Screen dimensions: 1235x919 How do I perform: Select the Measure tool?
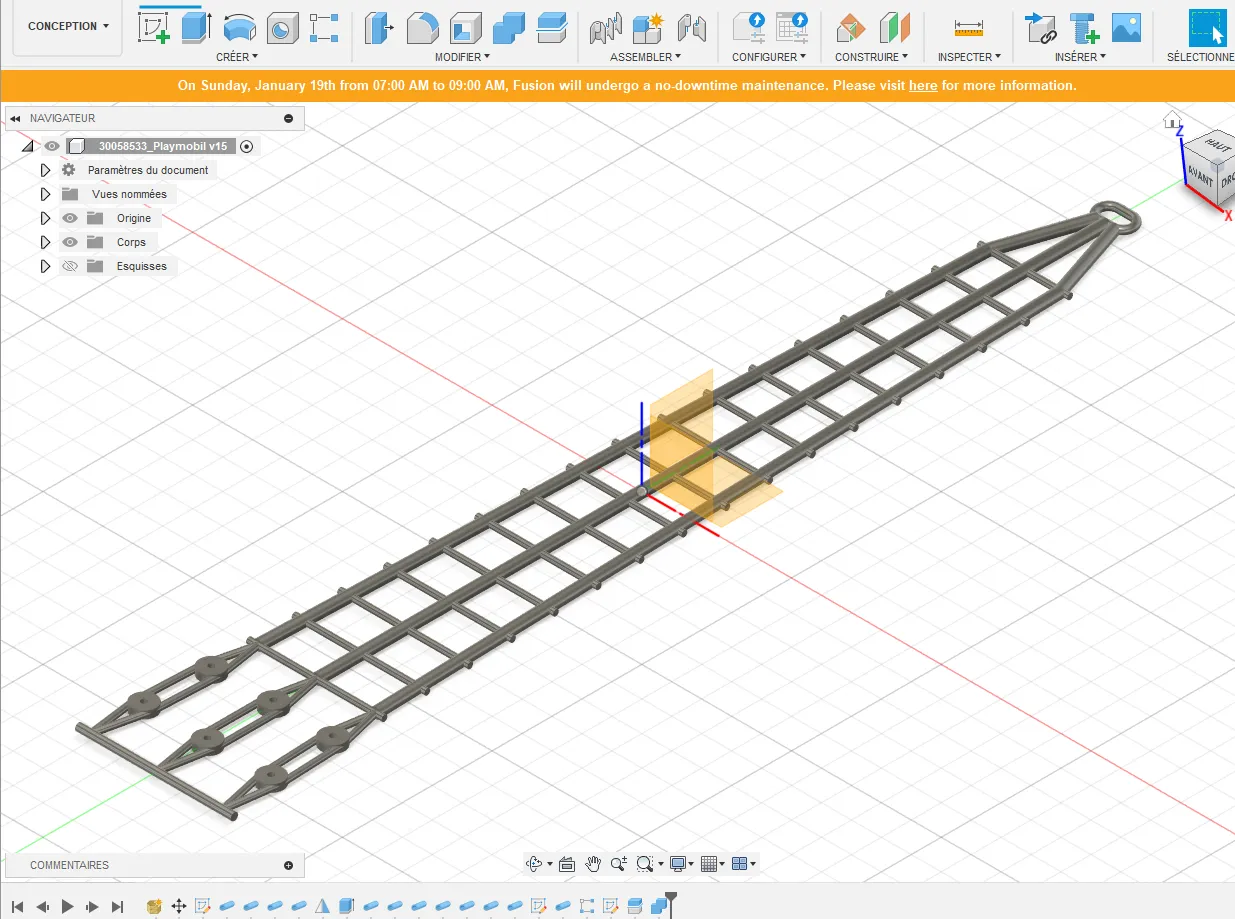pos(968,27)
